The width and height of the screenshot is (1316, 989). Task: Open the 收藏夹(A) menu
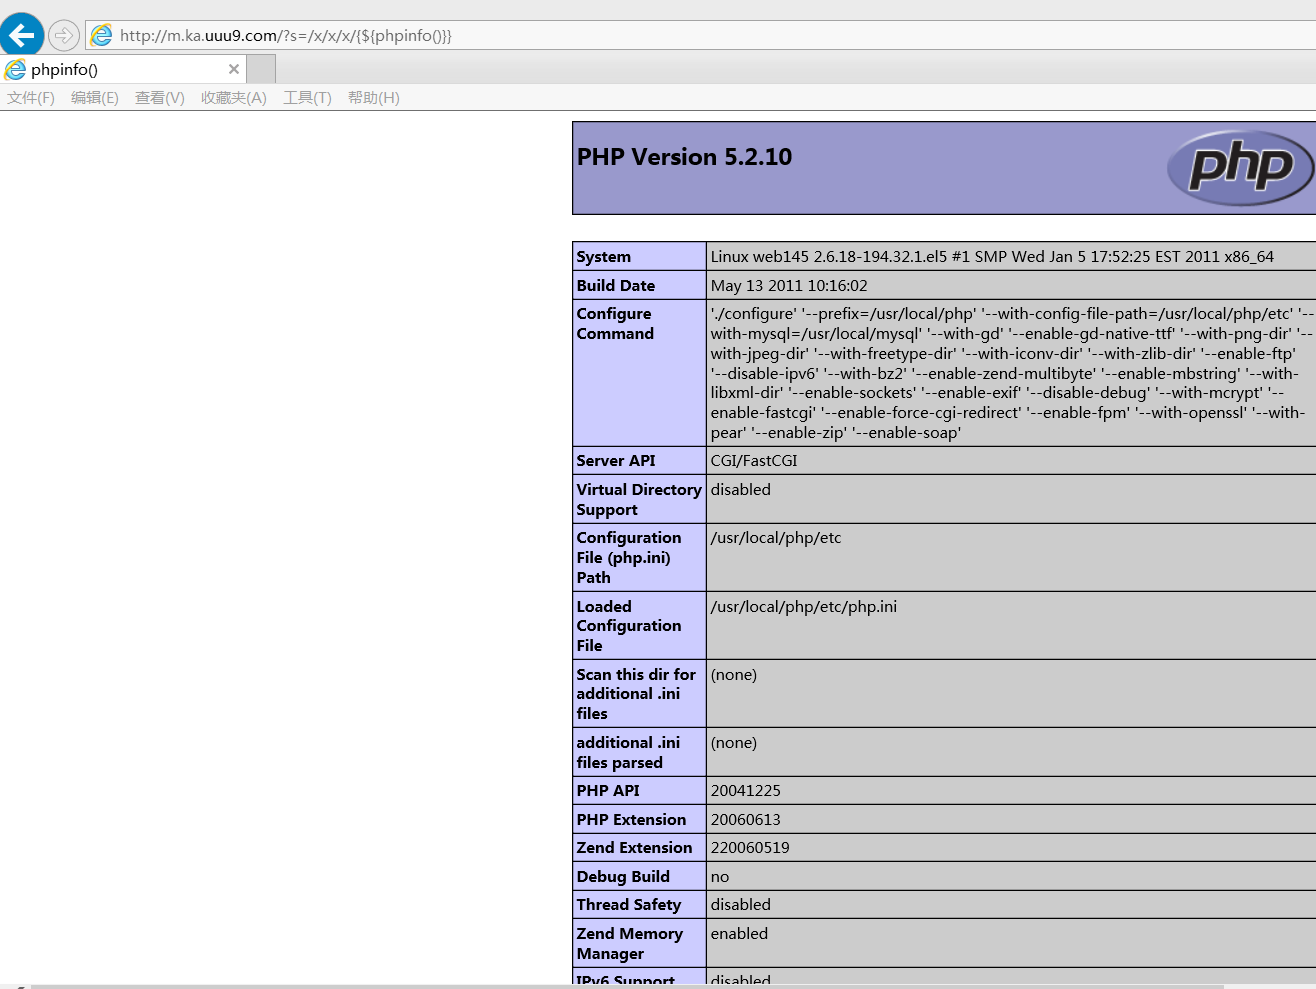(x=234, y=98)
